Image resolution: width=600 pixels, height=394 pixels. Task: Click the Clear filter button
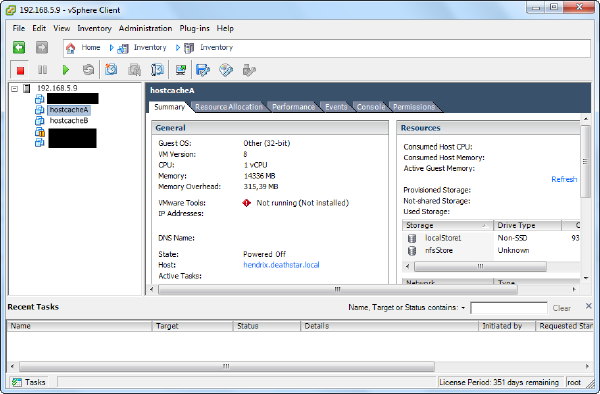tap(561, 308)
